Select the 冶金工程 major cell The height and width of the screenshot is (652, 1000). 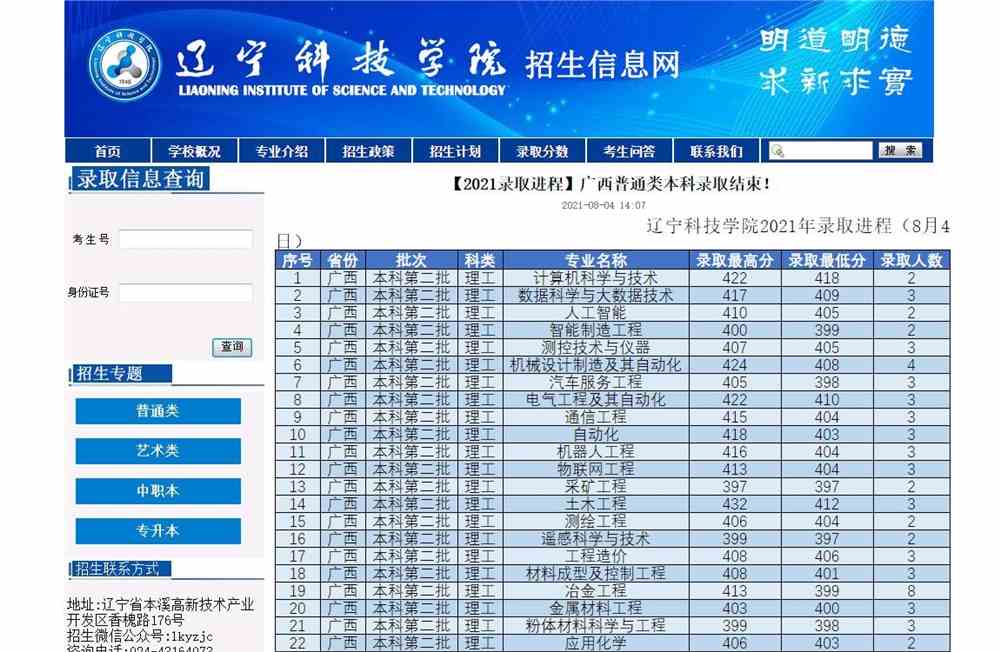click(x=596, y=591)
